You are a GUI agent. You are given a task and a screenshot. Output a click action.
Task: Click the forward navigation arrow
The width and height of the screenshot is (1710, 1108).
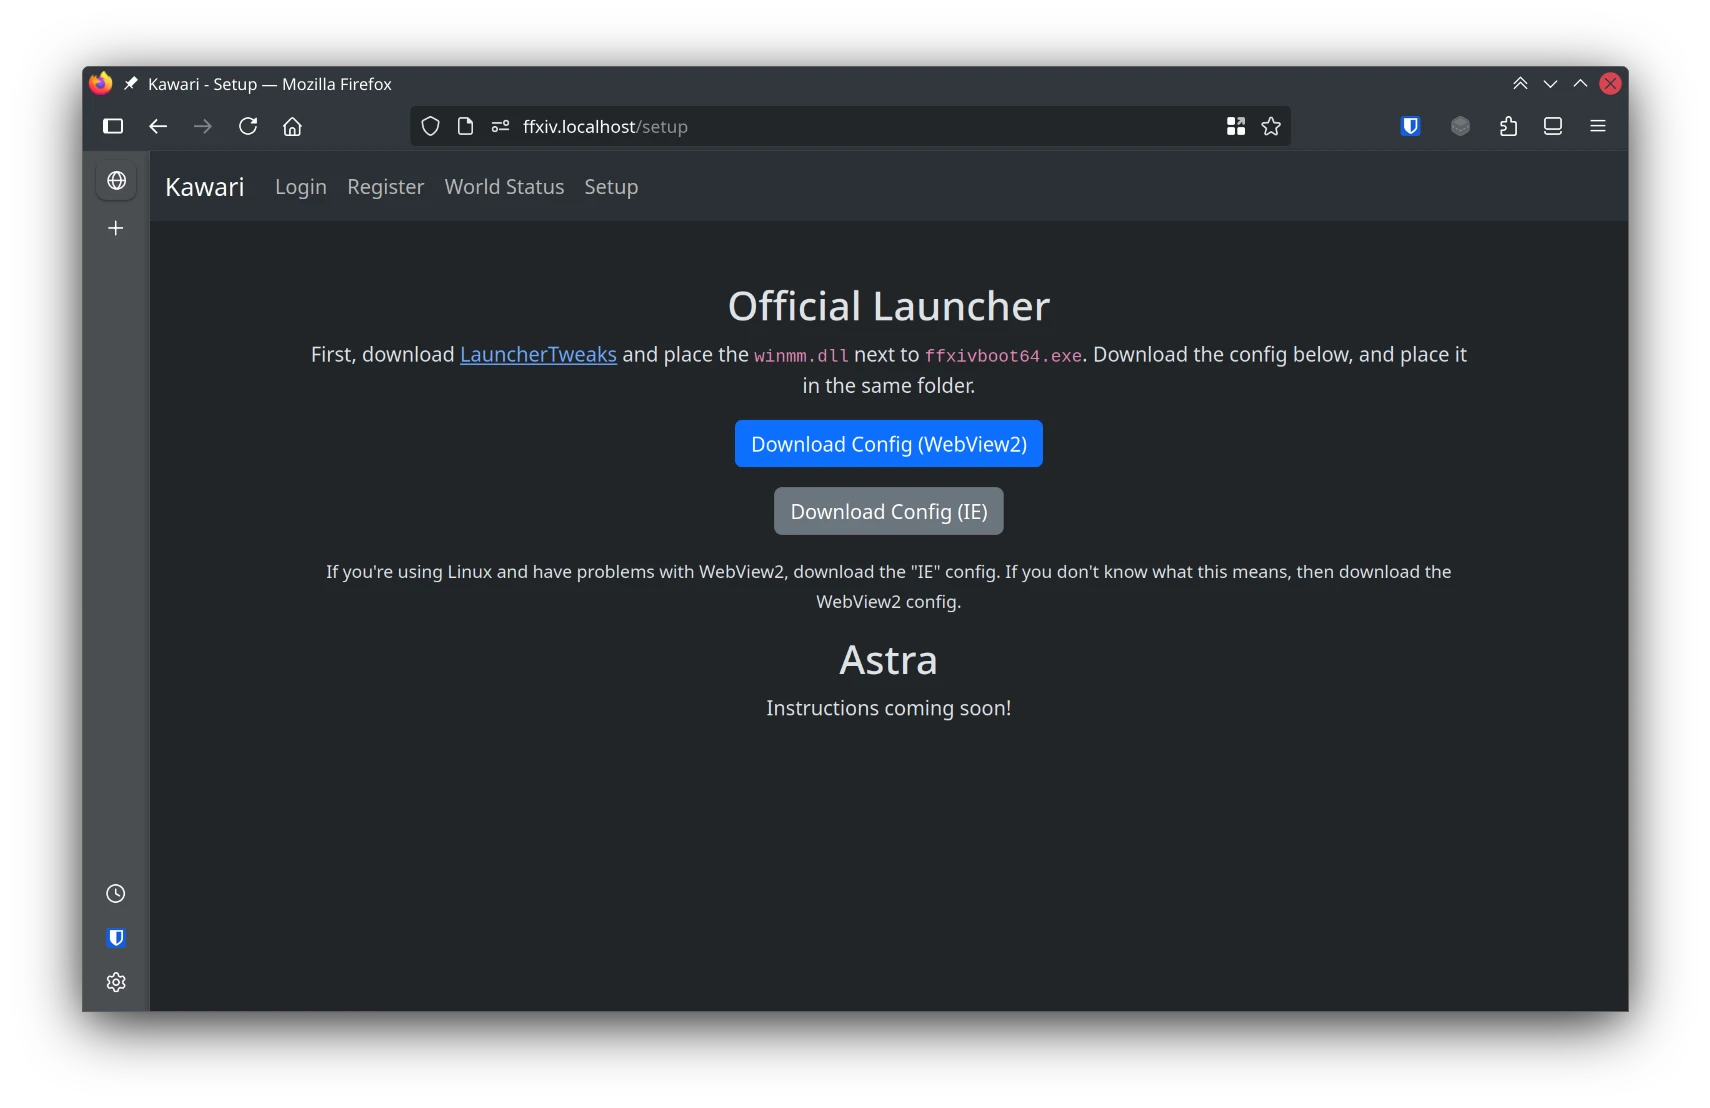coord(203,126)
